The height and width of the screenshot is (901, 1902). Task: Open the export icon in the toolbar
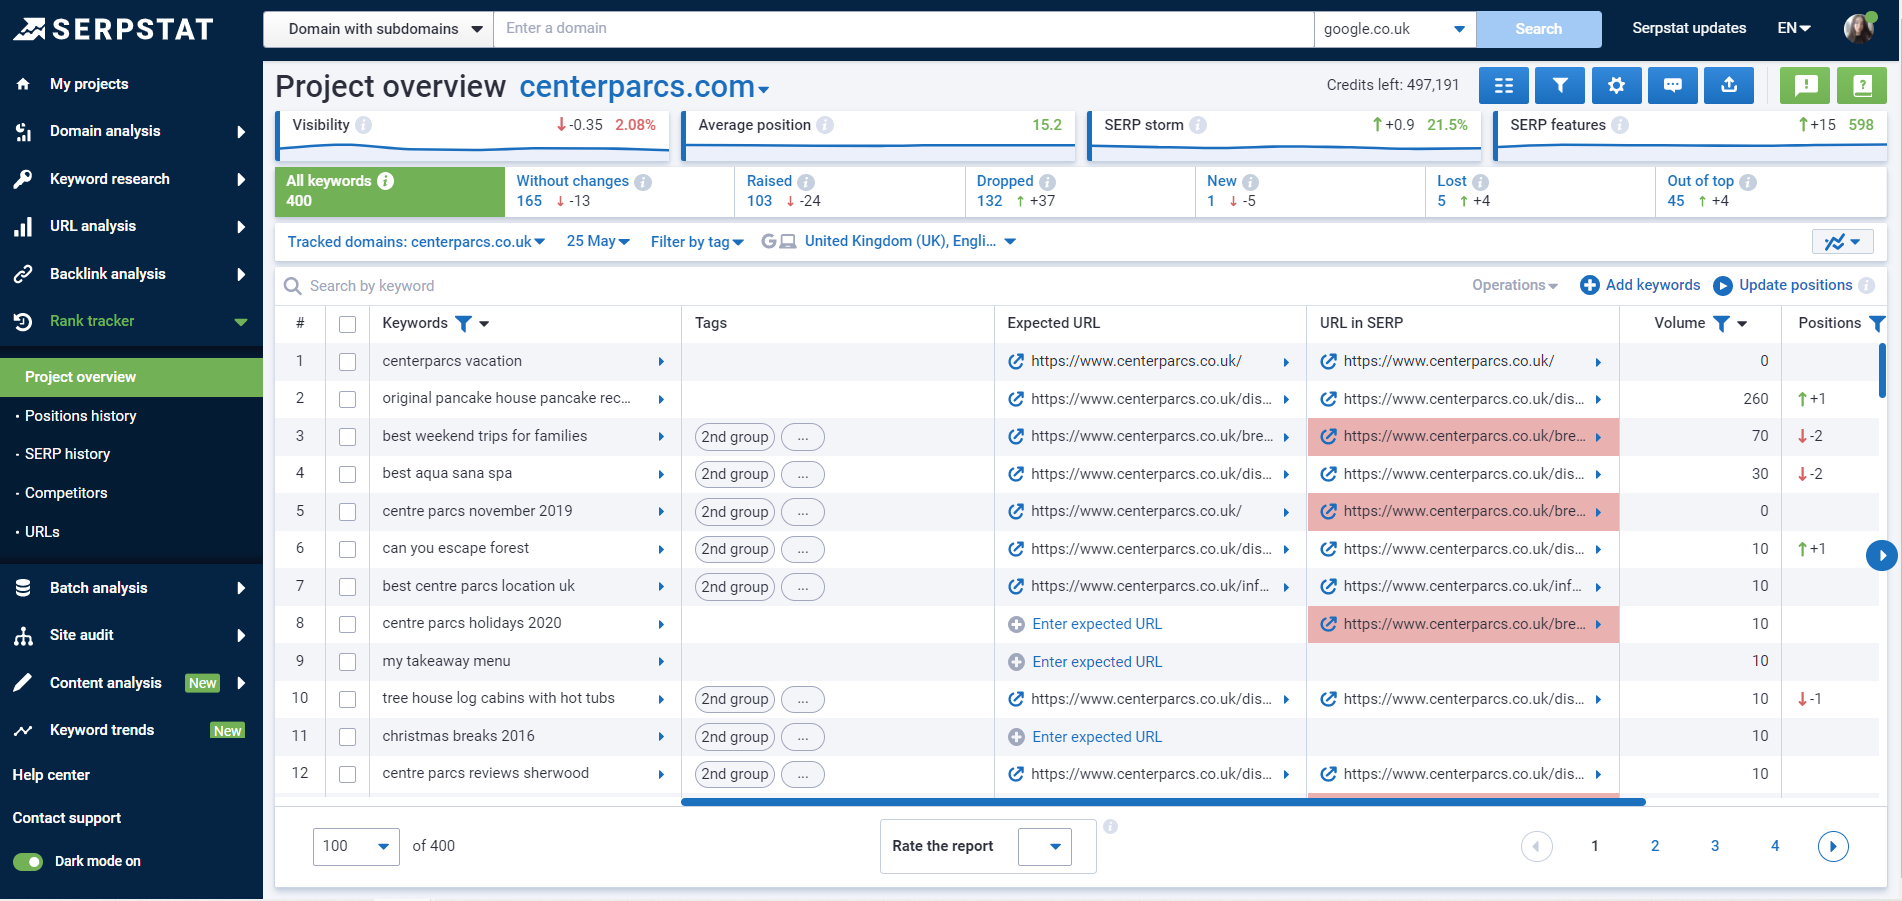(1729, 85)
